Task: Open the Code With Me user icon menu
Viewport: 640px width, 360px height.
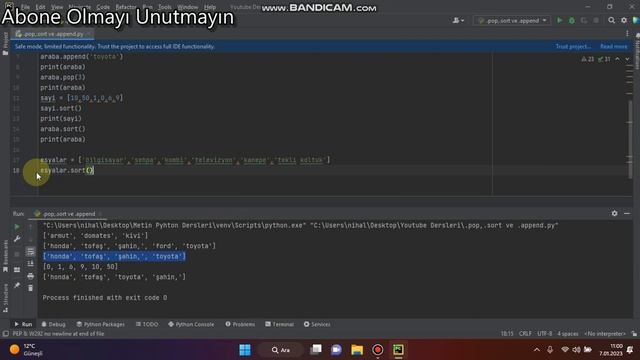Action: (x=458, y=20)
